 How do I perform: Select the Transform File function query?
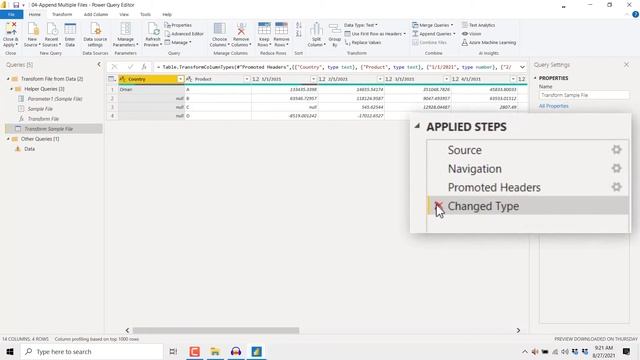pyautogui.click(x=43, y=118)
